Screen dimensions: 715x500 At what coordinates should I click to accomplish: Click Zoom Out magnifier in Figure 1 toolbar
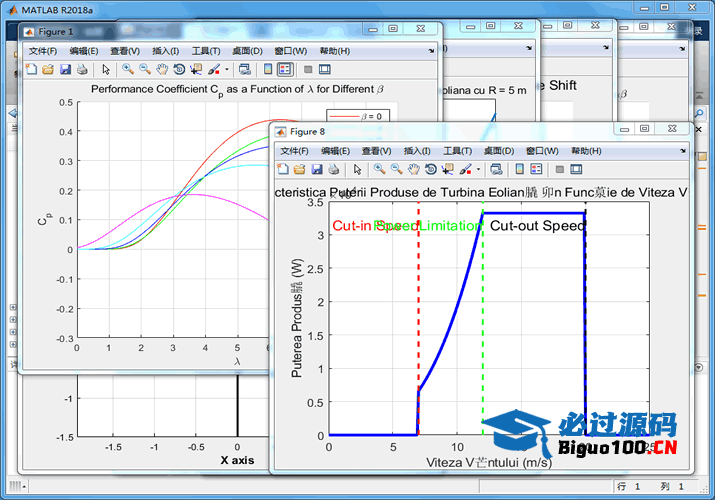point(145,69)
